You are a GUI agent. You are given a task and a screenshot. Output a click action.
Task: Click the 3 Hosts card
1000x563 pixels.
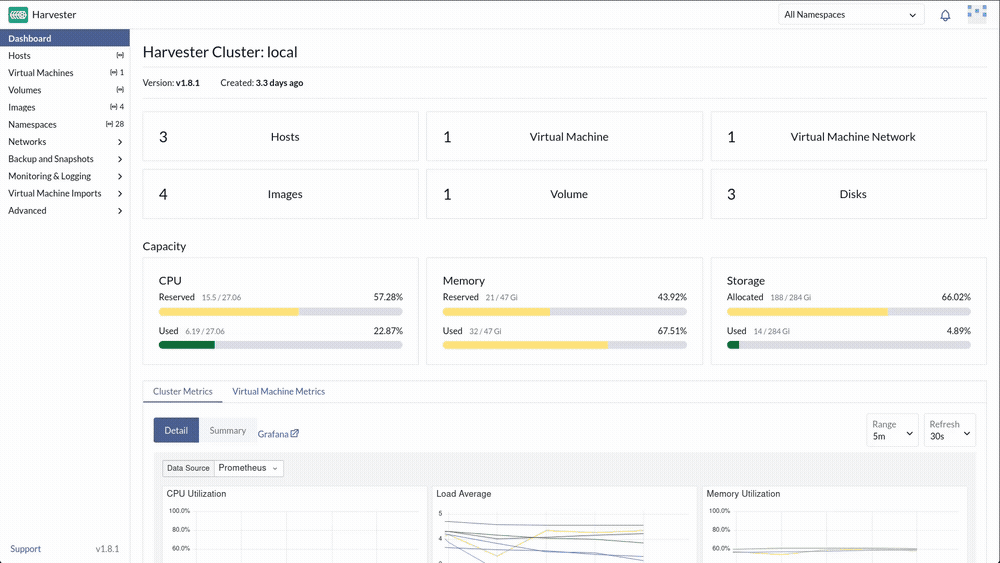(x=281, y=136)
